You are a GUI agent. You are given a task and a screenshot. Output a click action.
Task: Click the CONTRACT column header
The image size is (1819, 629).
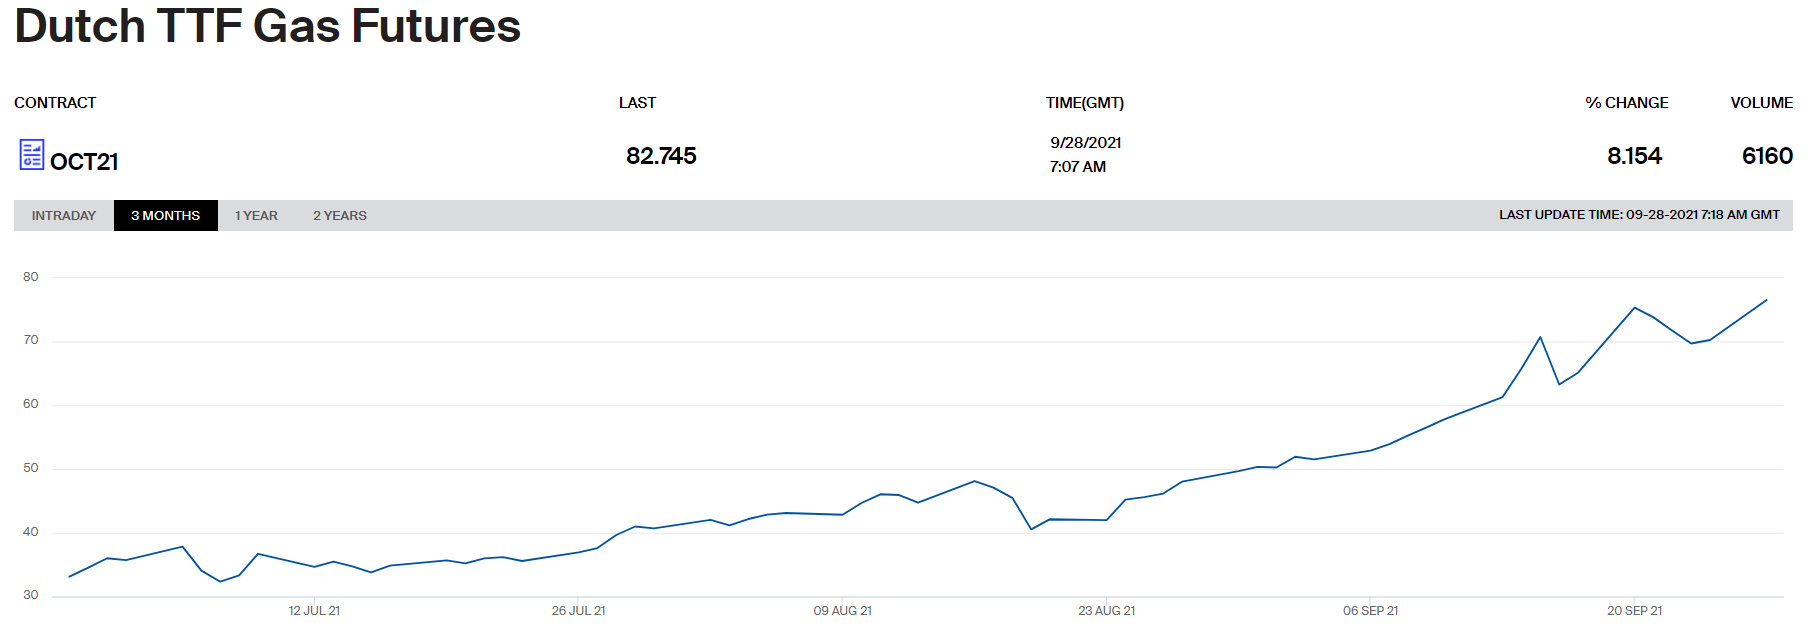55,103
